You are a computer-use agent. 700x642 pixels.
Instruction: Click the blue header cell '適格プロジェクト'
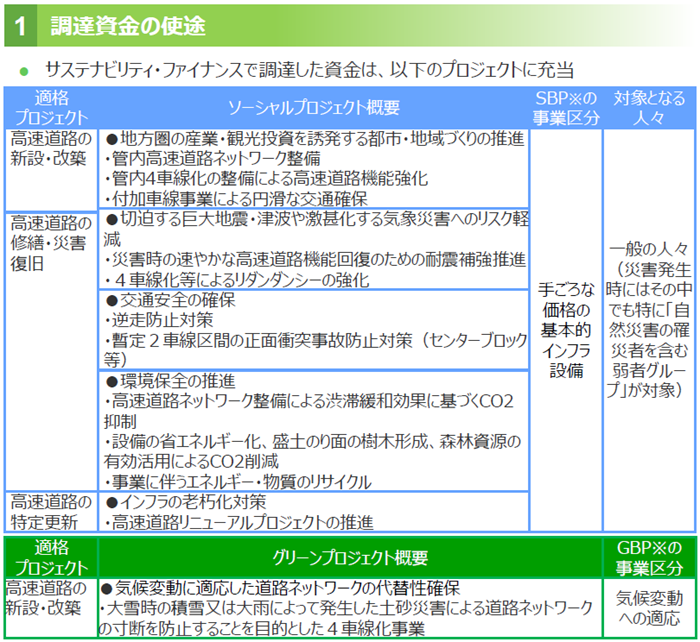tap(51, 108)
